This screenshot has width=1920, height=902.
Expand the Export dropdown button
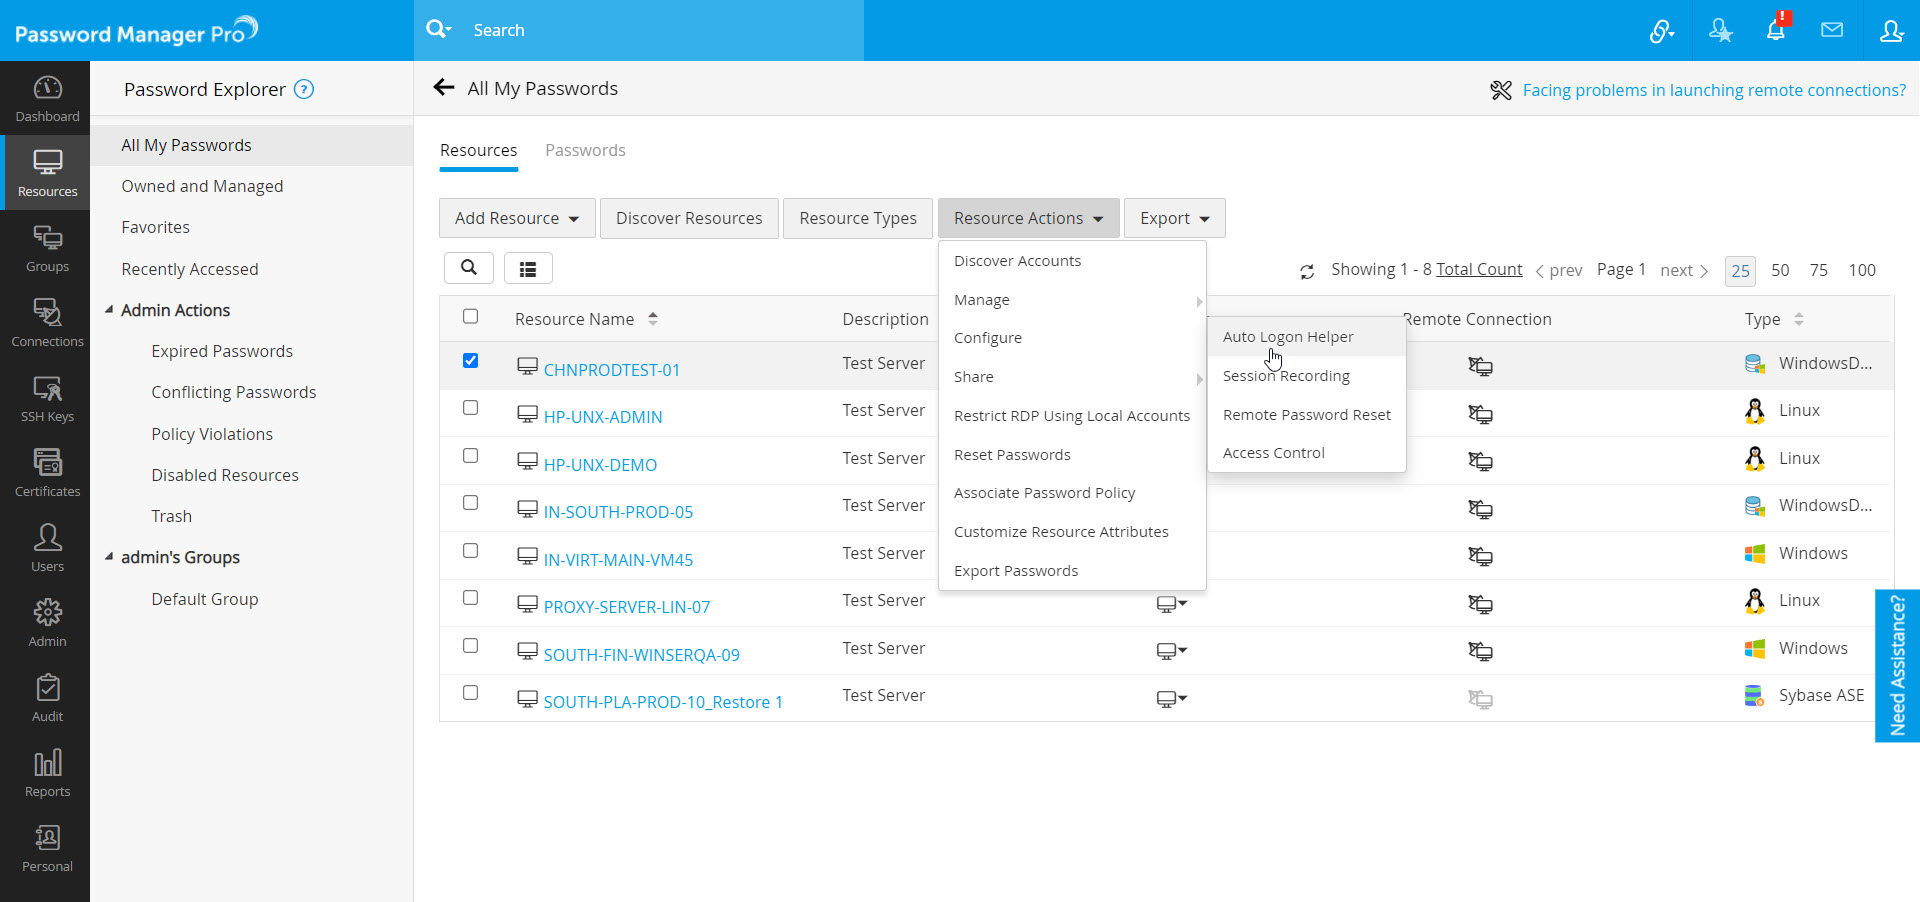[1175, 218]
